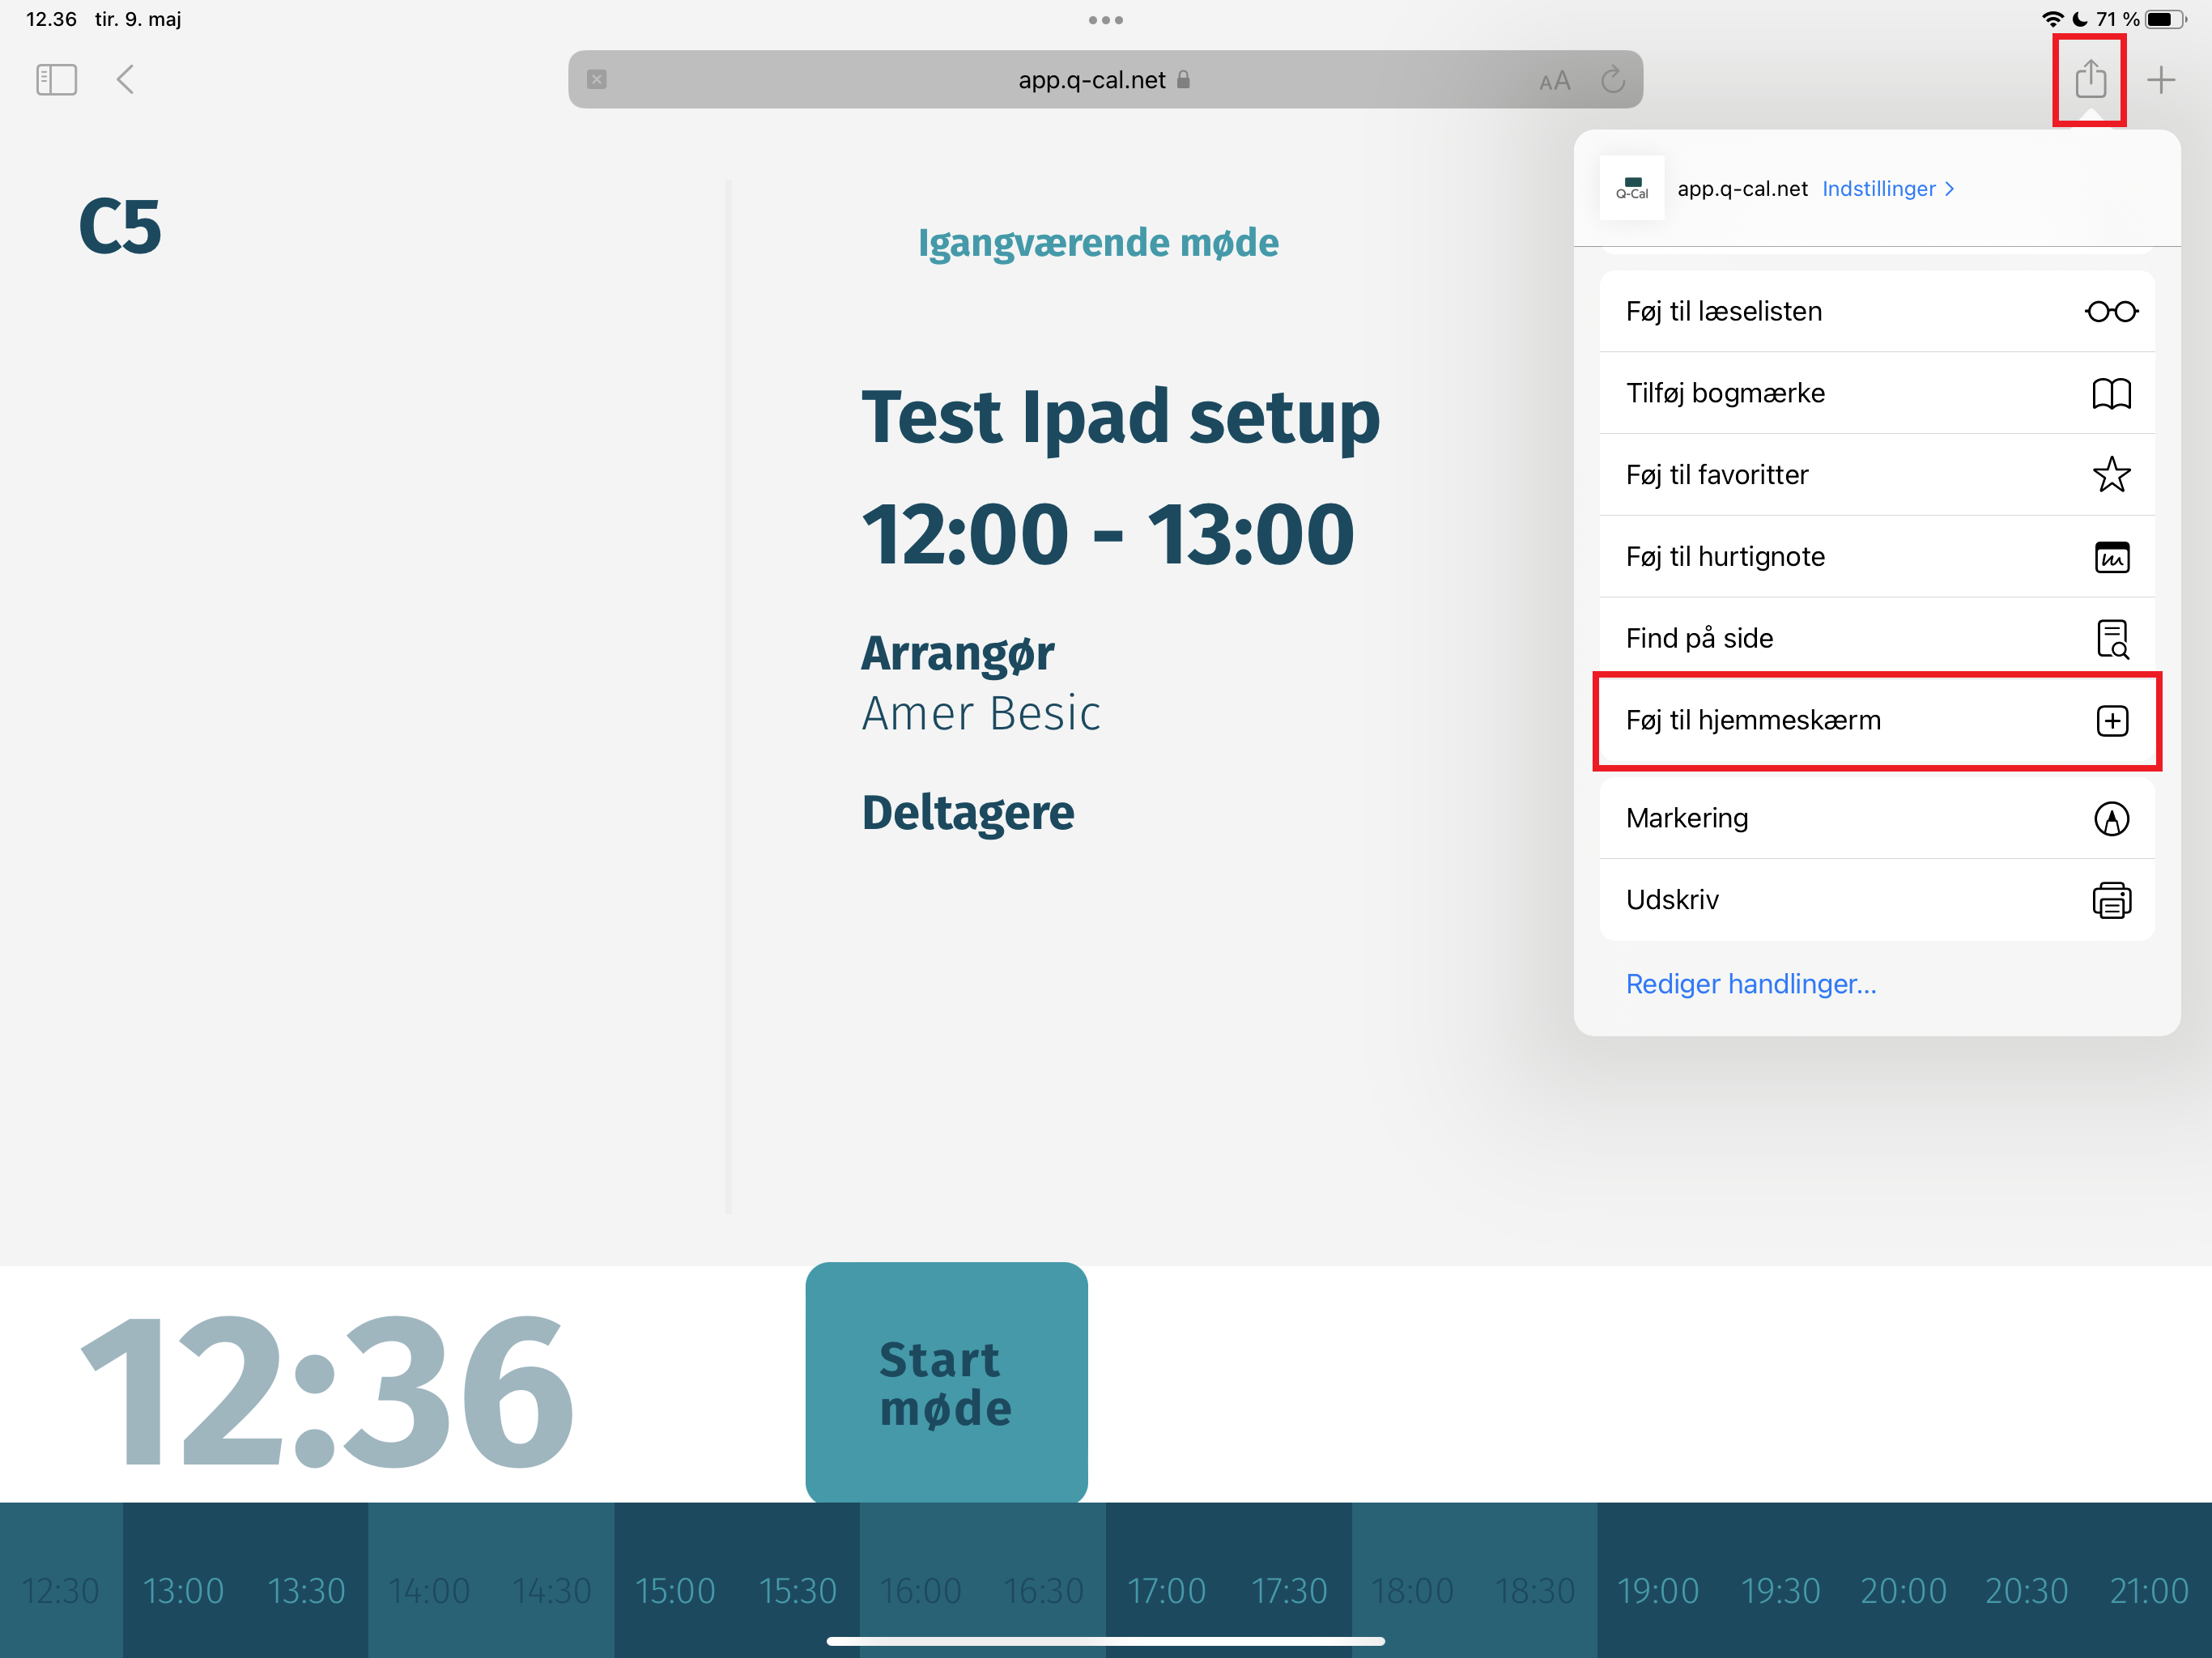Select 21:00 on the timeline
Image resolution: width=2212 pixels, height=1658 pixels.
pyautogui.click(x=2149, y=1591)
